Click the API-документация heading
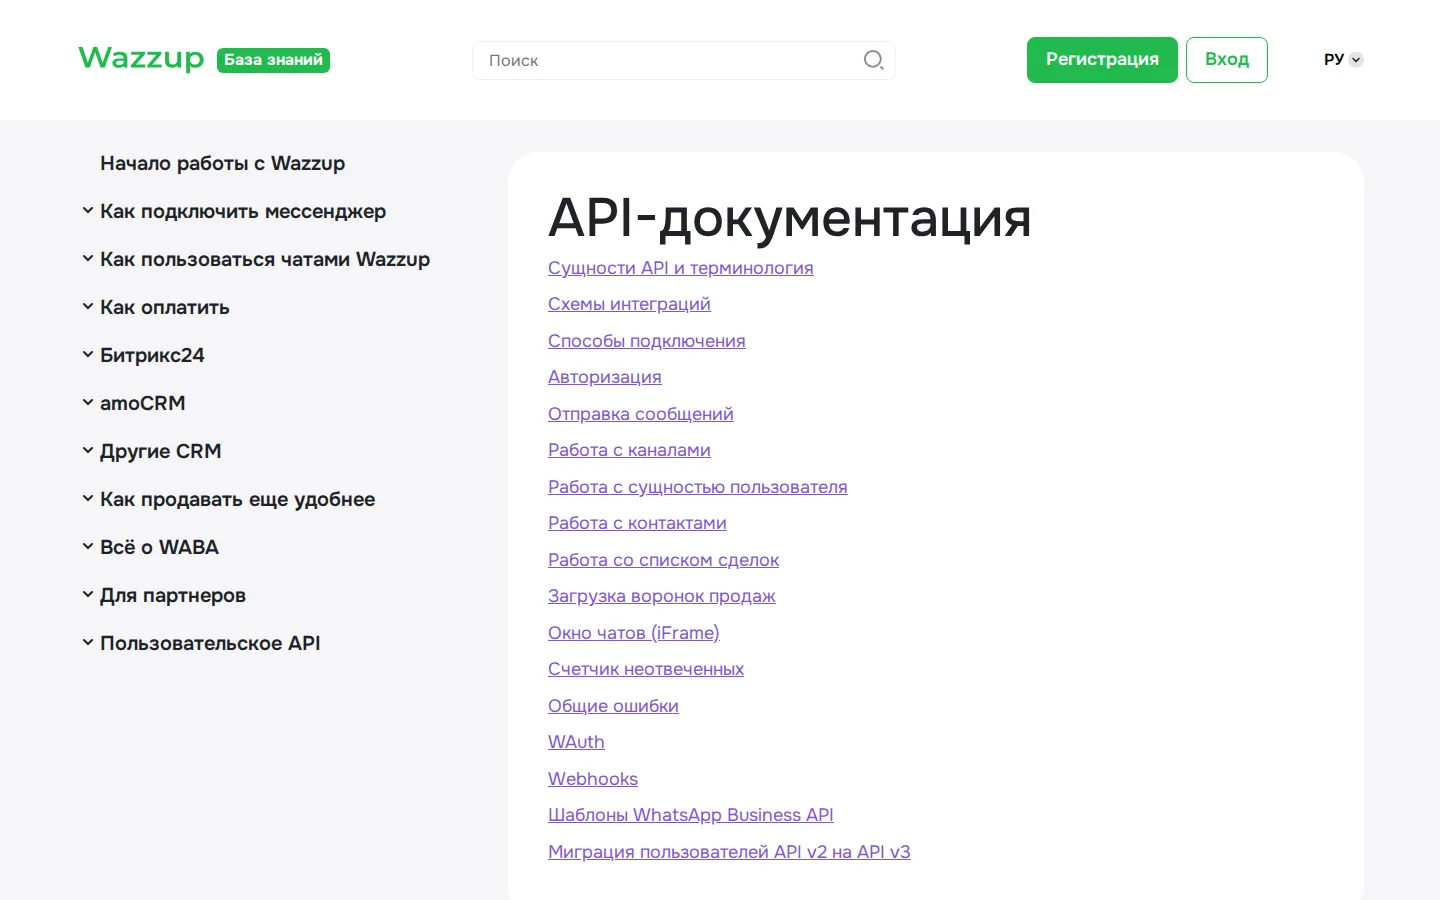Image resolution: width=1440 pixels, height=900 pixels. point(790,218)
